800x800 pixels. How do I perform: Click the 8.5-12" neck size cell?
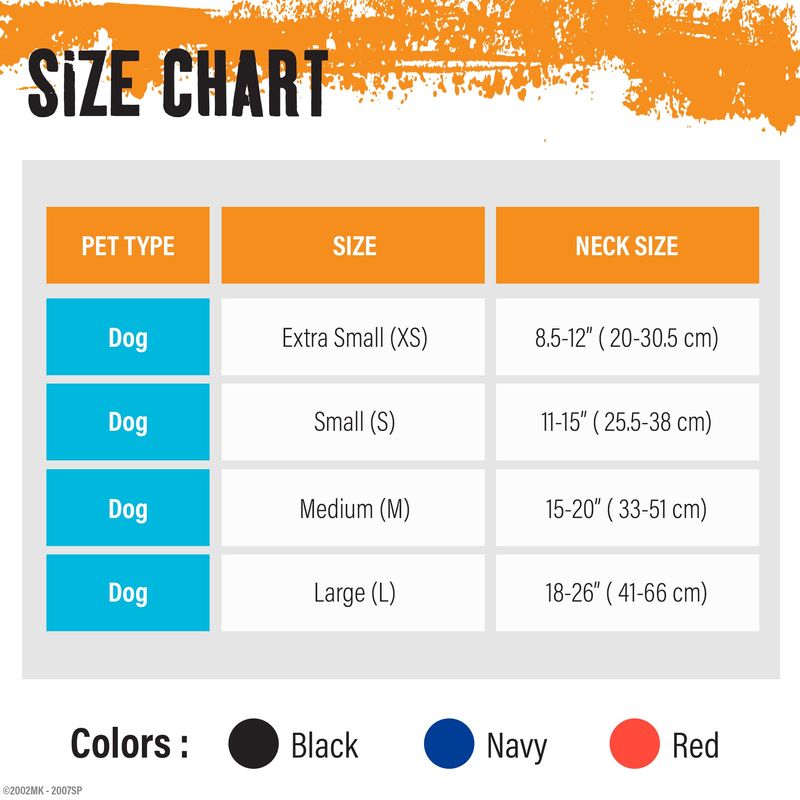627,337
